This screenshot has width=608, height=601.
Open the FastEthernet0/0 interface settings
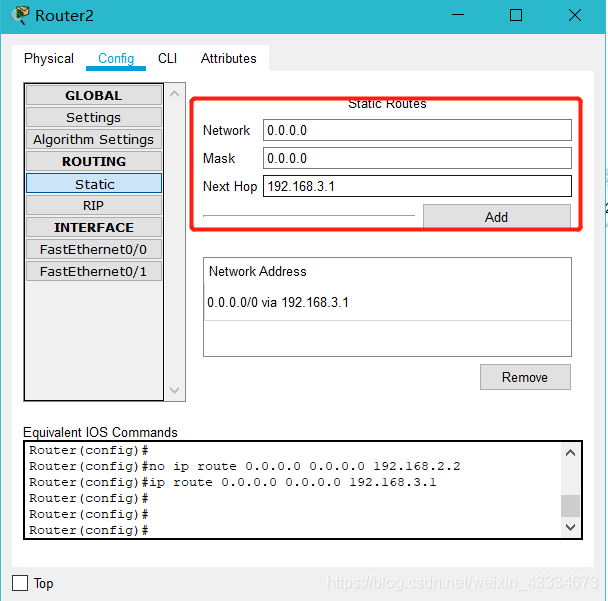click(94, 249)
